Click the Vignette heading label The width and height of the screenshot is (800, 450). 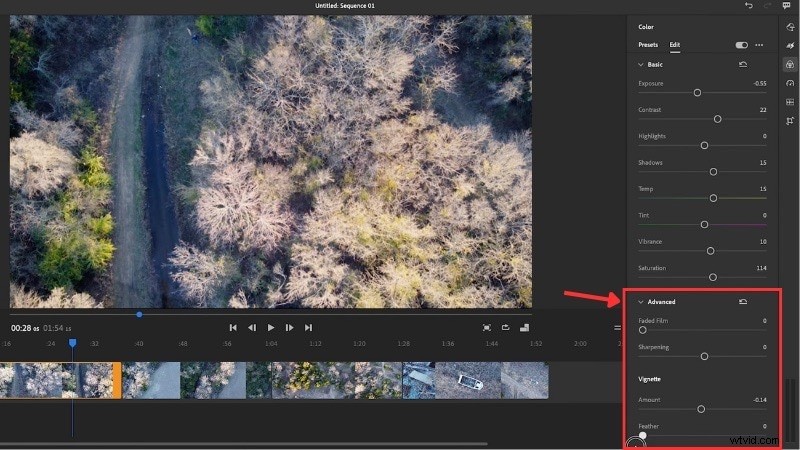point(649,379)
